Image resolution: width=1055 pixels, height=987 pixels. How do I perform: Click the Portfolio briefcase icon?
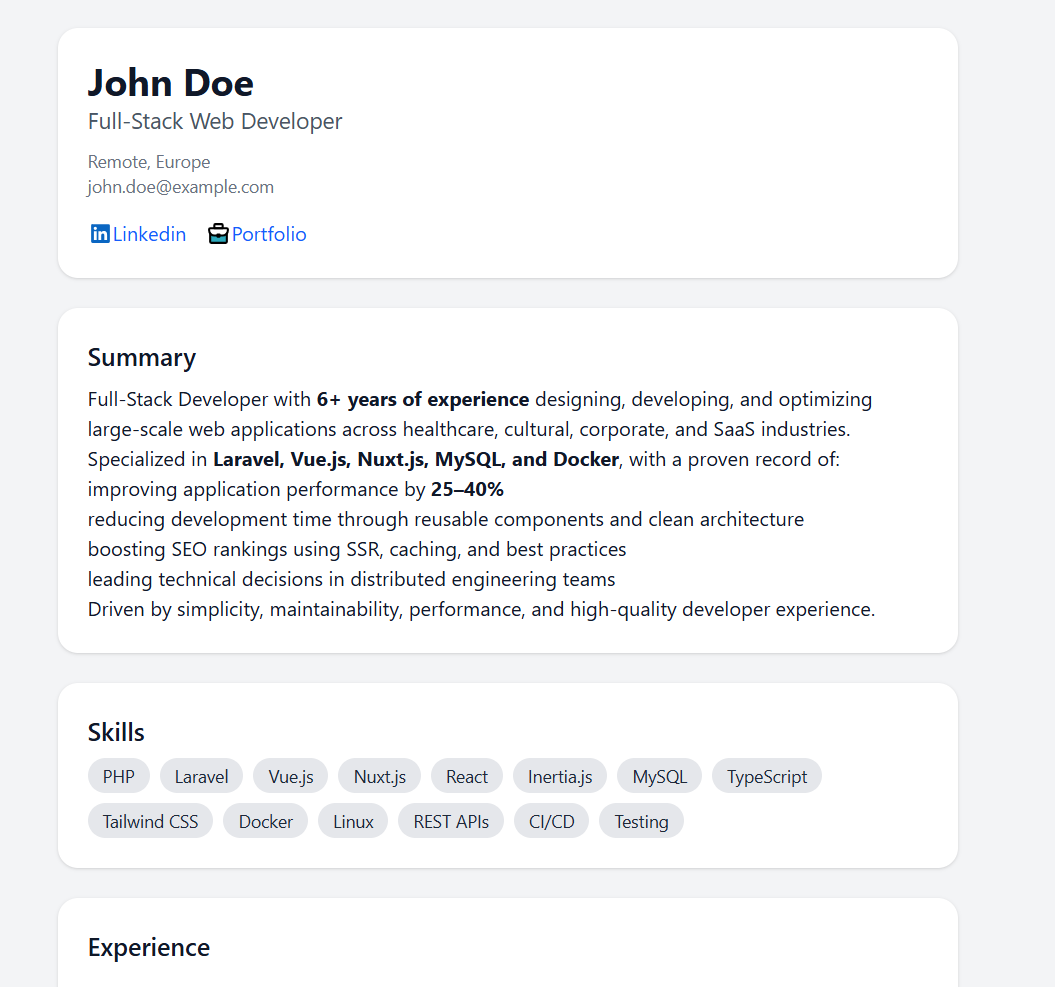coord(218,234)
